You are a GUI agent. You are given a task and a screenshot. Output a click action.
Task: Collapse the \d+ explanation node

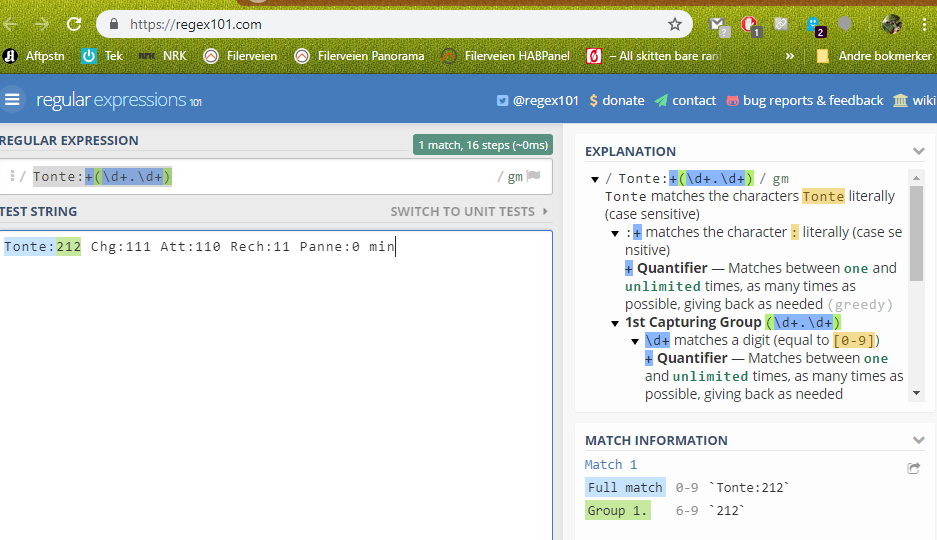pyautogui.click(x=635, y=341)
